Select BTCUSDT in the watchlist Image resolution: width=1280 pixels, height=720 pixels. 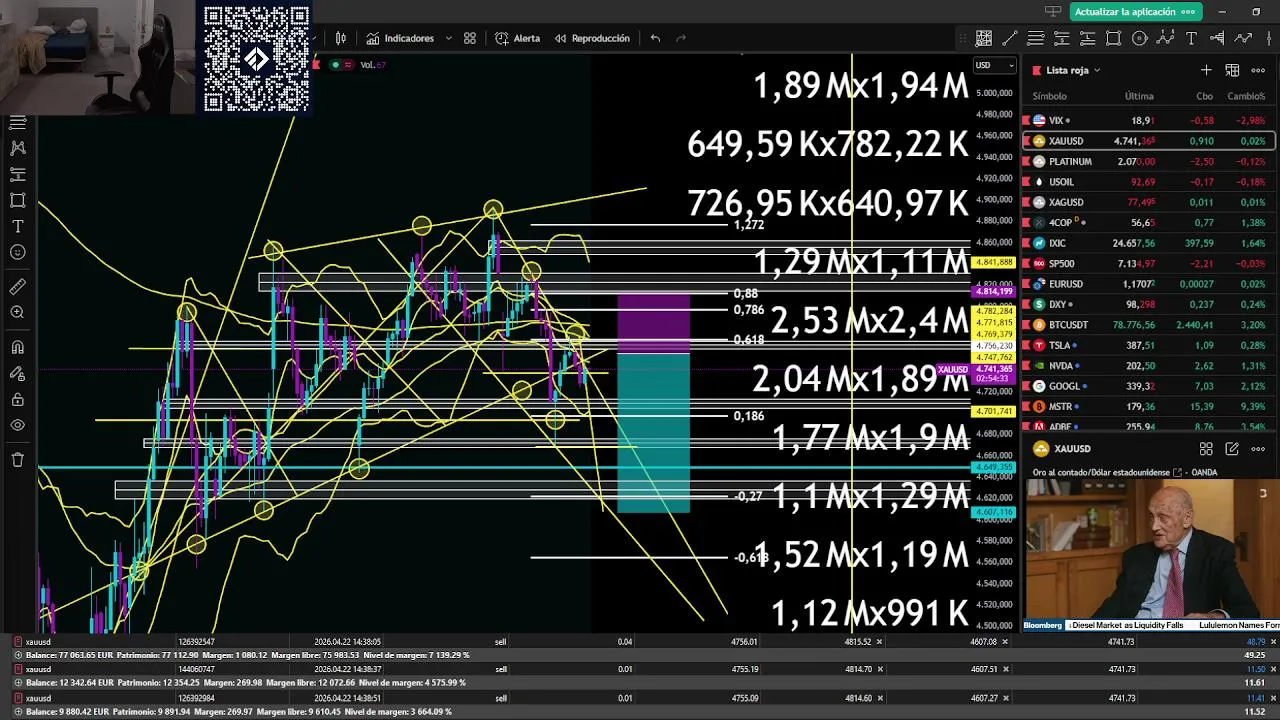(x=1149, y=325)
